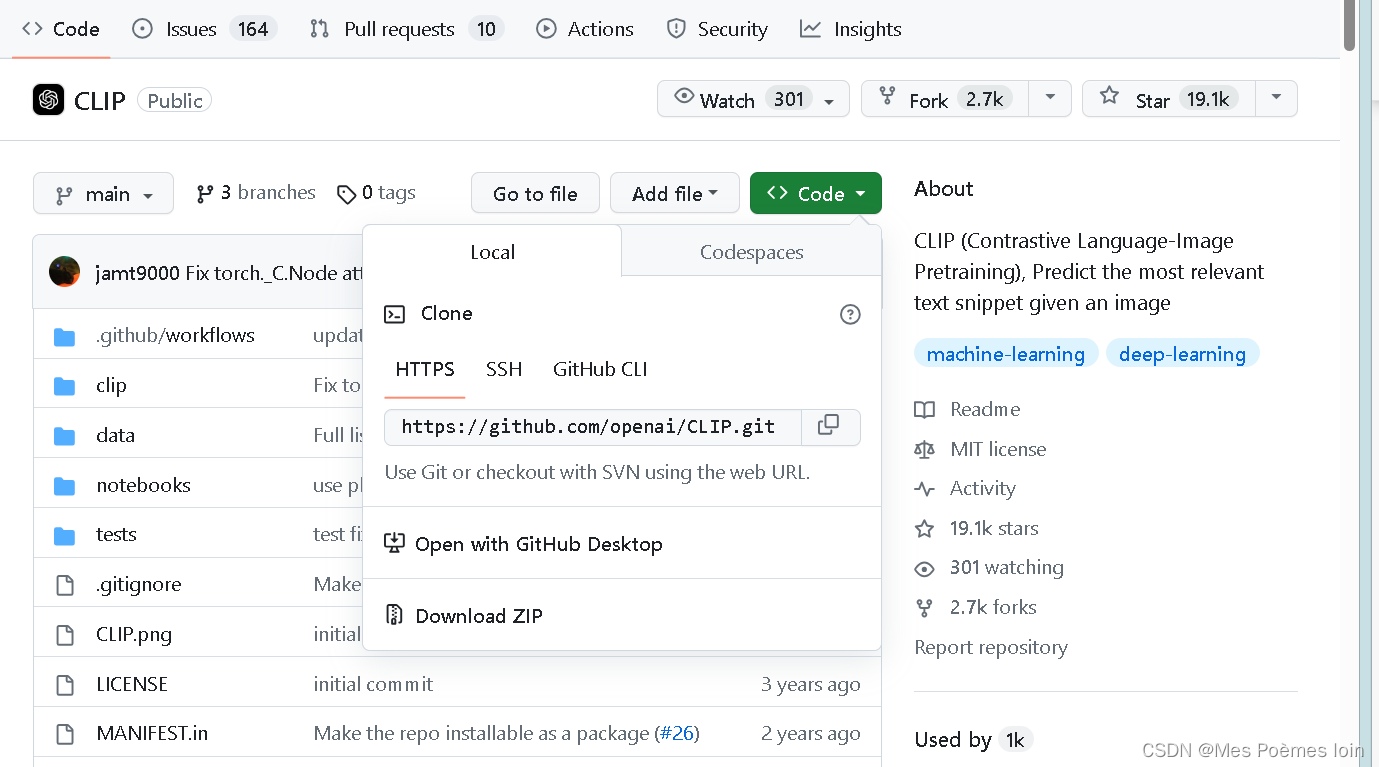Click the folder icon next to notebooks
Screen dimensions: 1379x767
coord(65,486)
